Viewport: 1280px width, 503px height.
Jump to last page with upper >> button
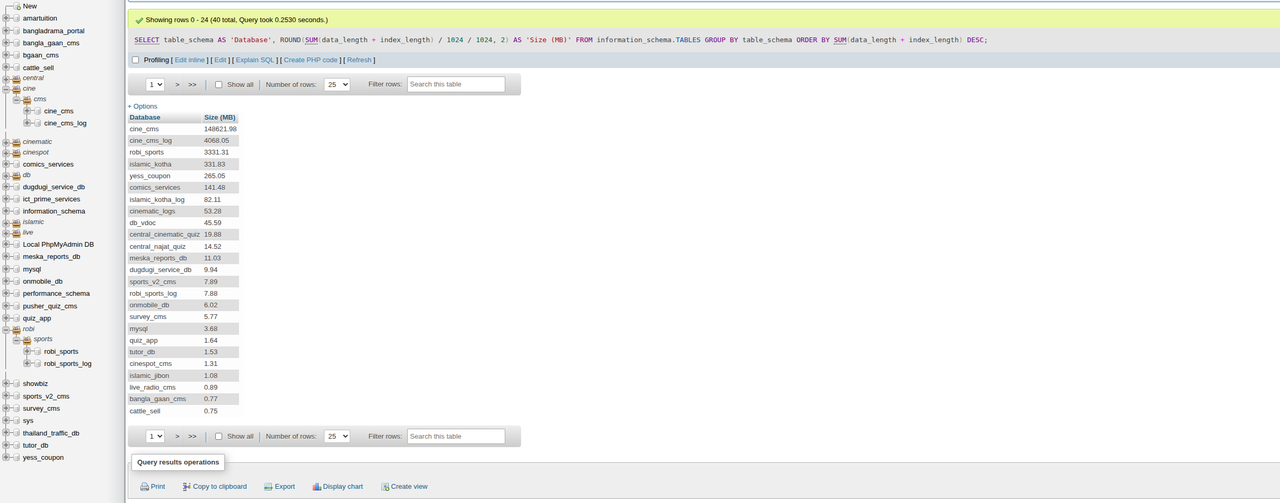pyautogui.click(x=192, y=85)
